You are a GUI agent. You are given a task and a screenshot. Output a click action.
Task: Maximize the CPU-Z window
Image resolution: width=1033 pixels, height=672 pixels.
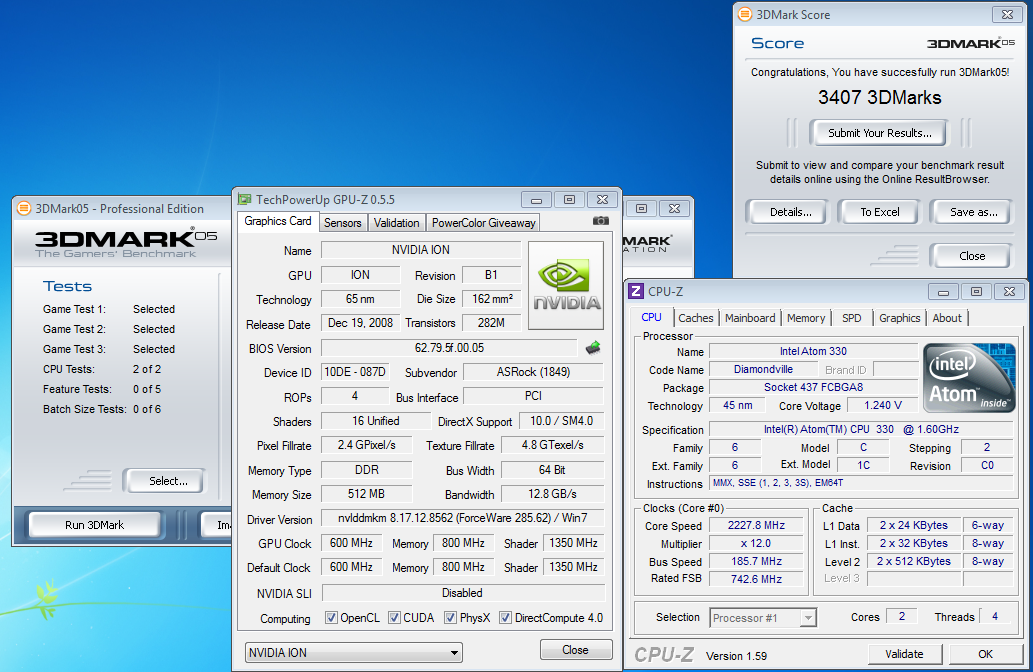tap(976, 291)
